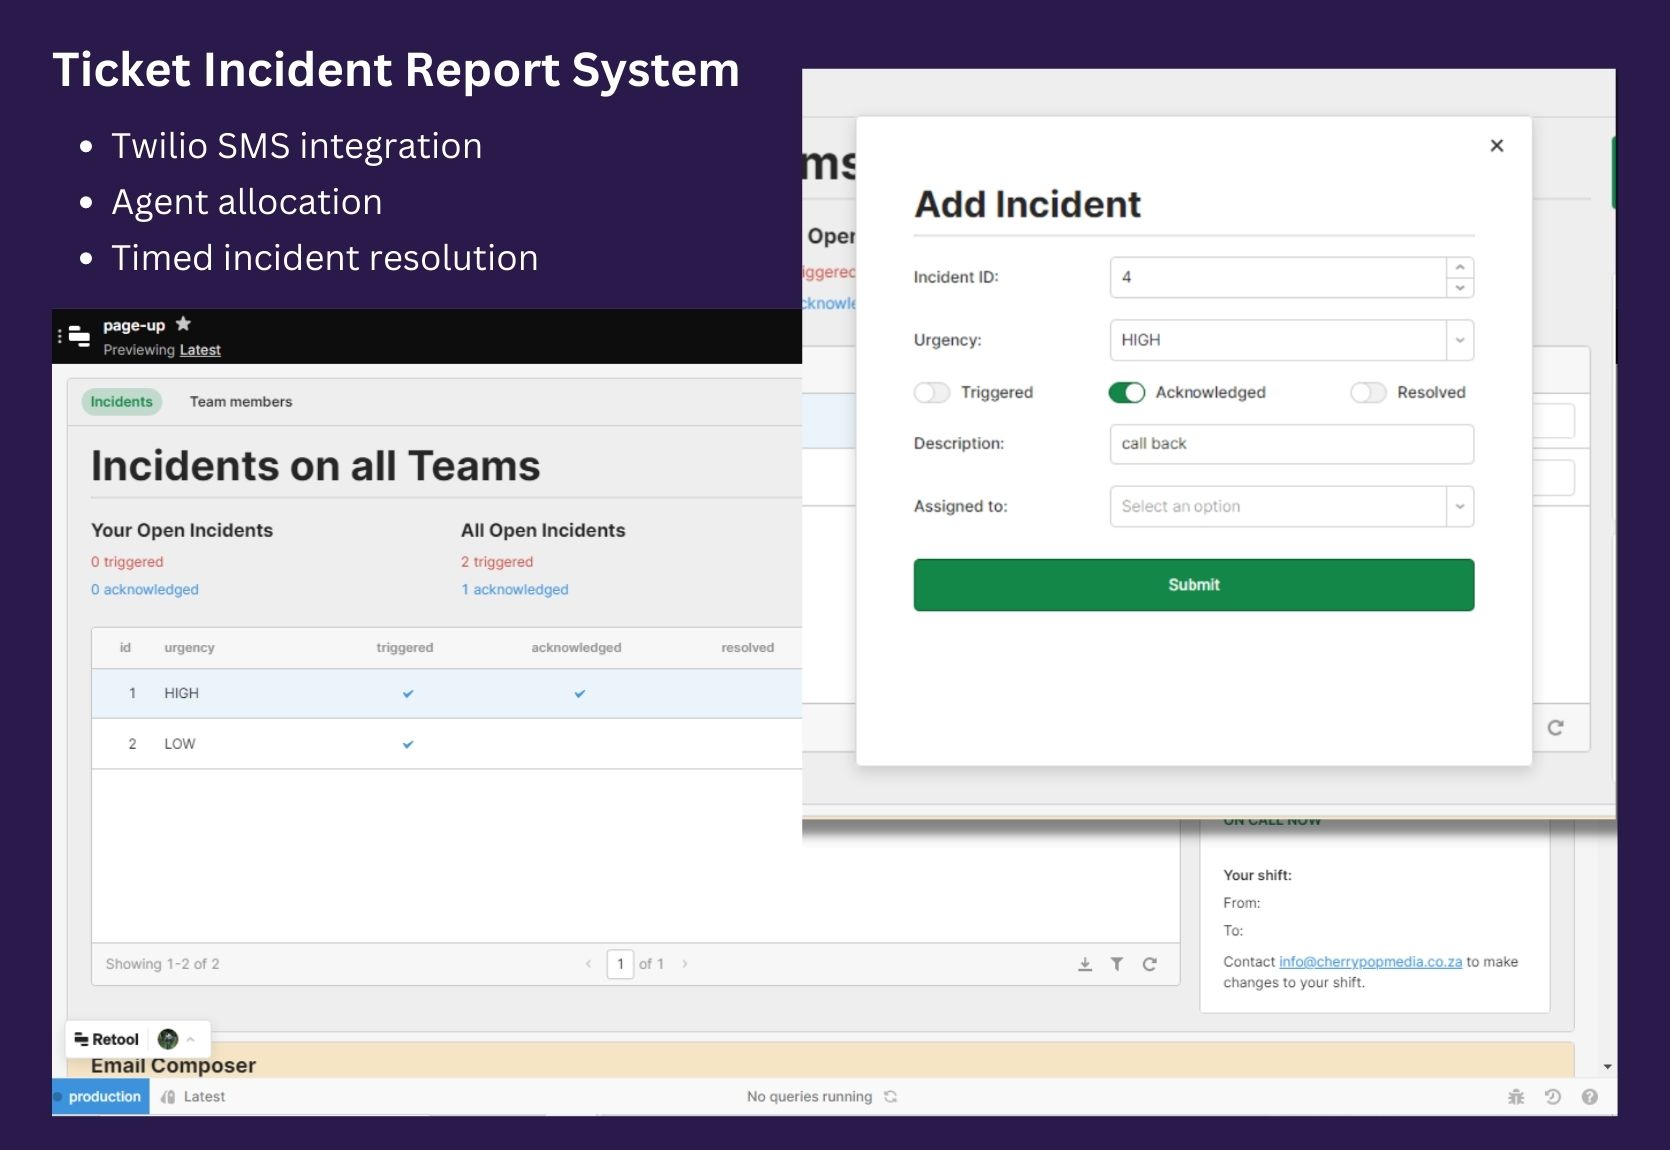Submit the new incident form
The image size is (1670, 1150).
pyautogui.click(x=1194, y=585)
